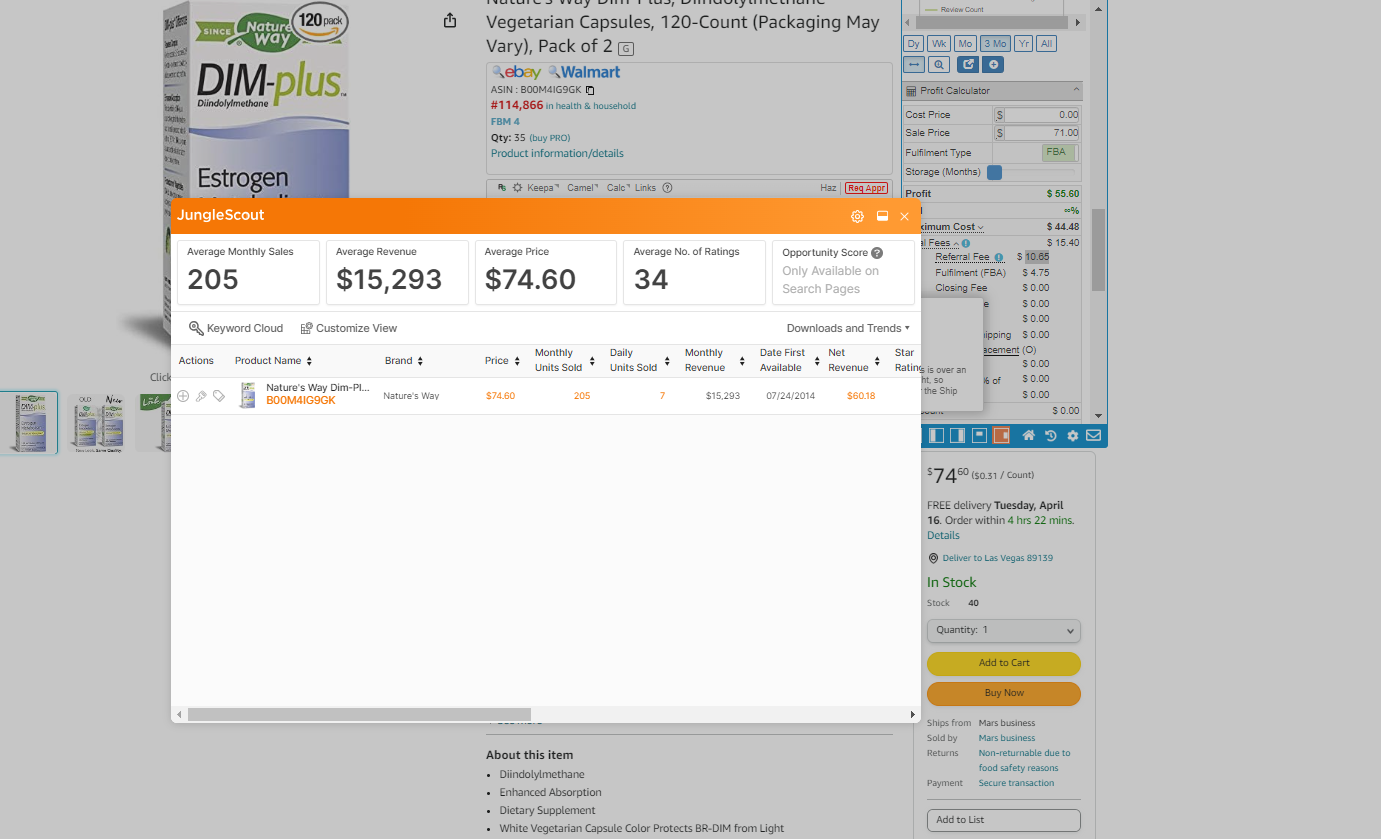1381x839 pixels.
Task: Click Referral Fee info icon
Action: [x=998, y=257]
